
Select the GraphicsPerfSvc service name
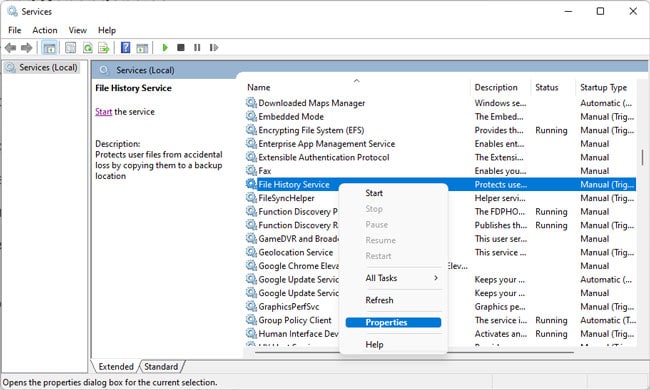(x=289, y=307)
